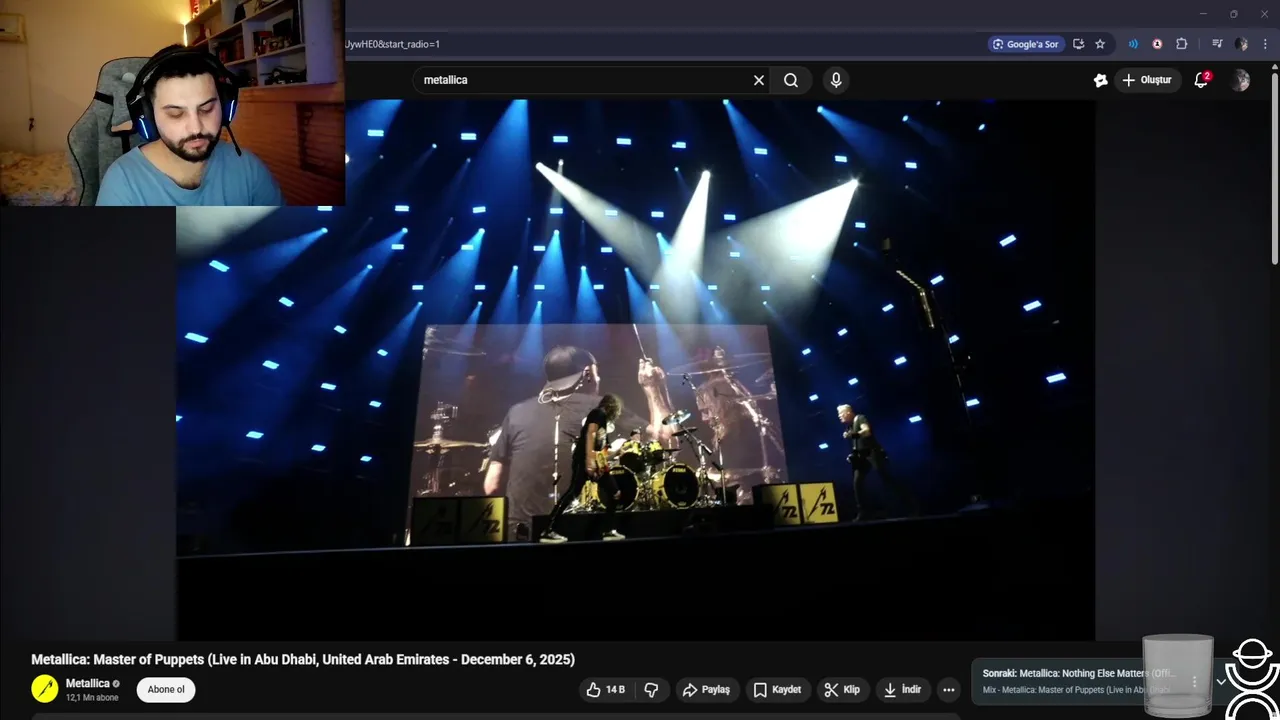Image resolution: width=1280 pixels, height=720 pixels.
Task: Like the video with thumbs up
Action: [606, 690]
